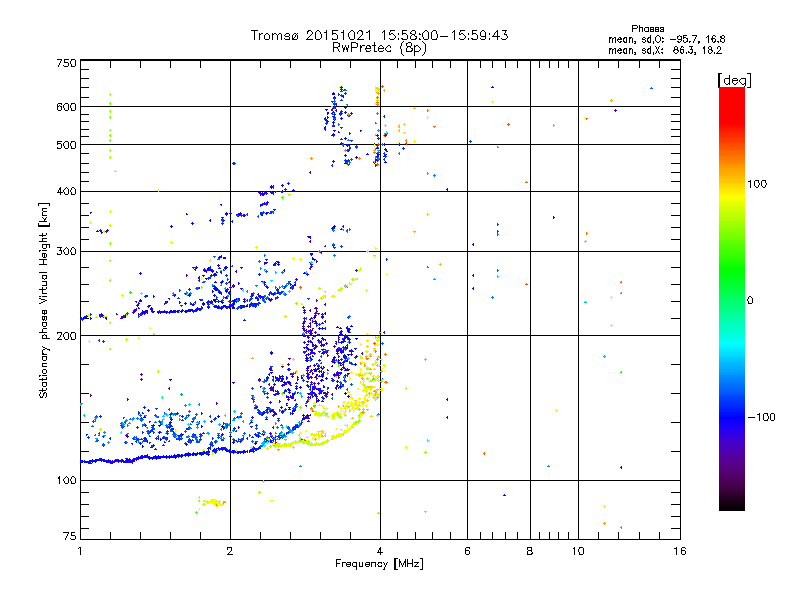This screenshot has width=800, height=600.
Task: Click the y-axis tick label '500'
Action: click(66, 145)
